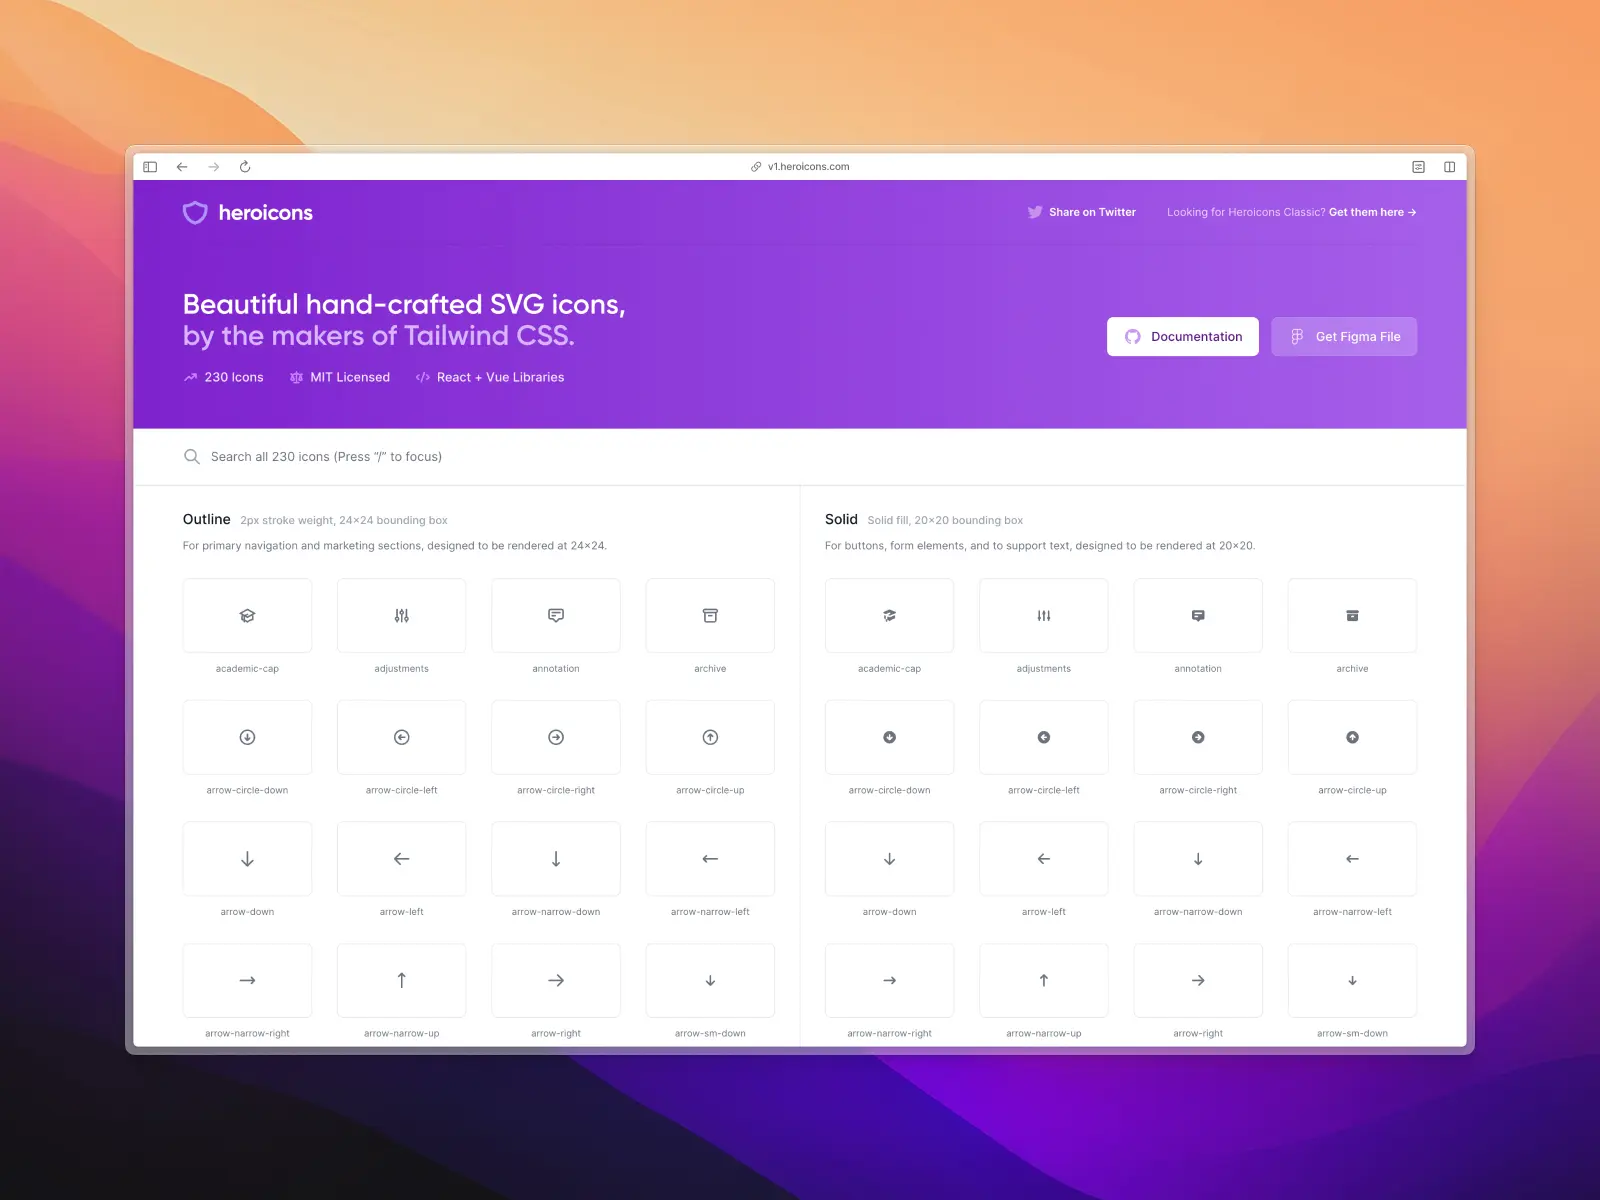Click the 'Solid' section heading
Viewport: 1600px width, 1200px height.
pos(841,519)
